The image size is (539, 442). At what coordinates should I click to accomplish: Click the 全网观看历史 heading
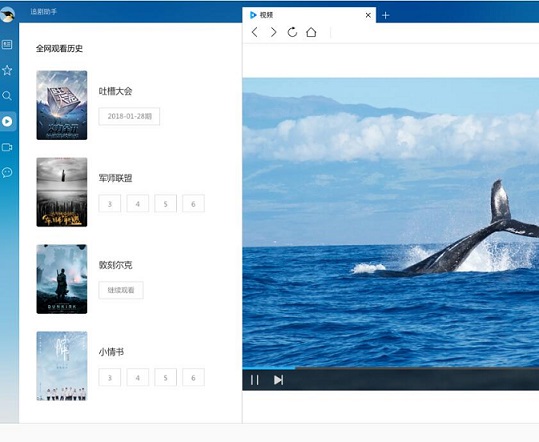click(x=59, y=48)
